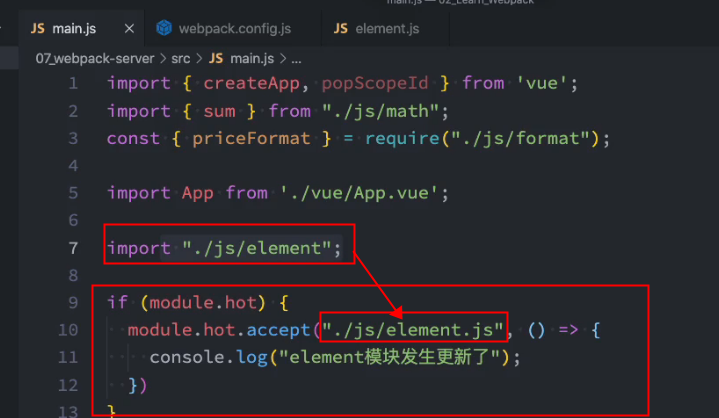The height and width of the screenshot is (418, 719).
Task: Click the if keyword on line 9
Action: tap(117, 303)
